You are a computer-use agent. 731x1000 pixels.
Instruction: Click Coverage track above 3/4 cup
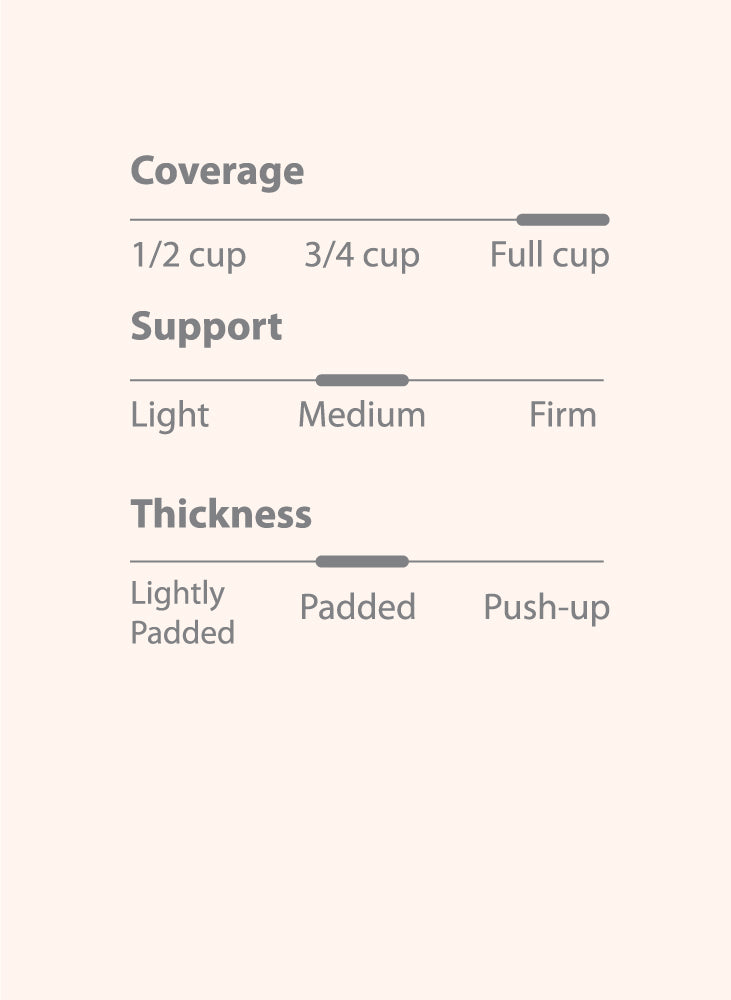(x=361, y=220)
